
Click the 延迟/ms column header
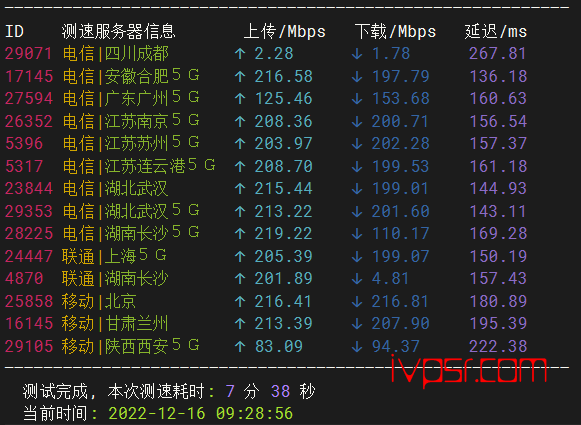(x=496, y=31)
